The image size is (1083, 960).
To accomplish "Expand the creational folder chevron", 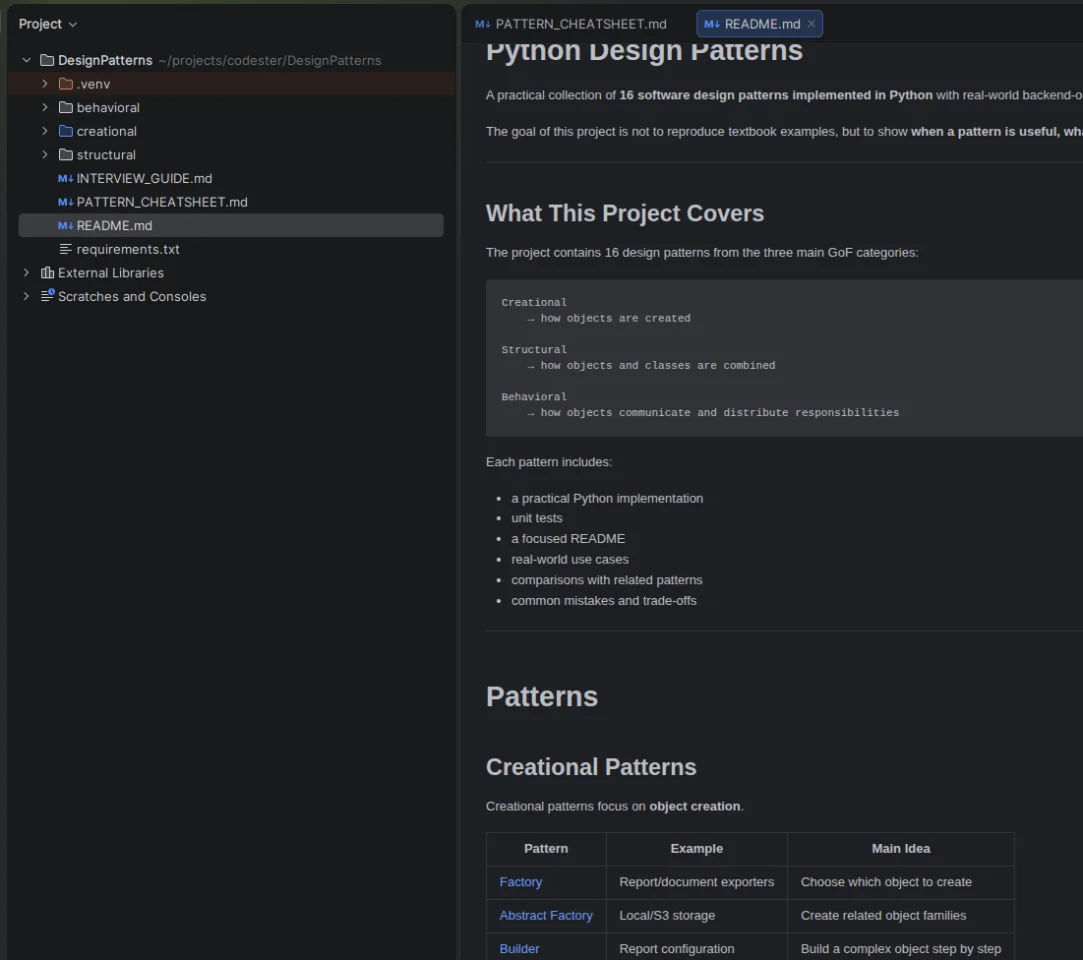I will 45,131.
